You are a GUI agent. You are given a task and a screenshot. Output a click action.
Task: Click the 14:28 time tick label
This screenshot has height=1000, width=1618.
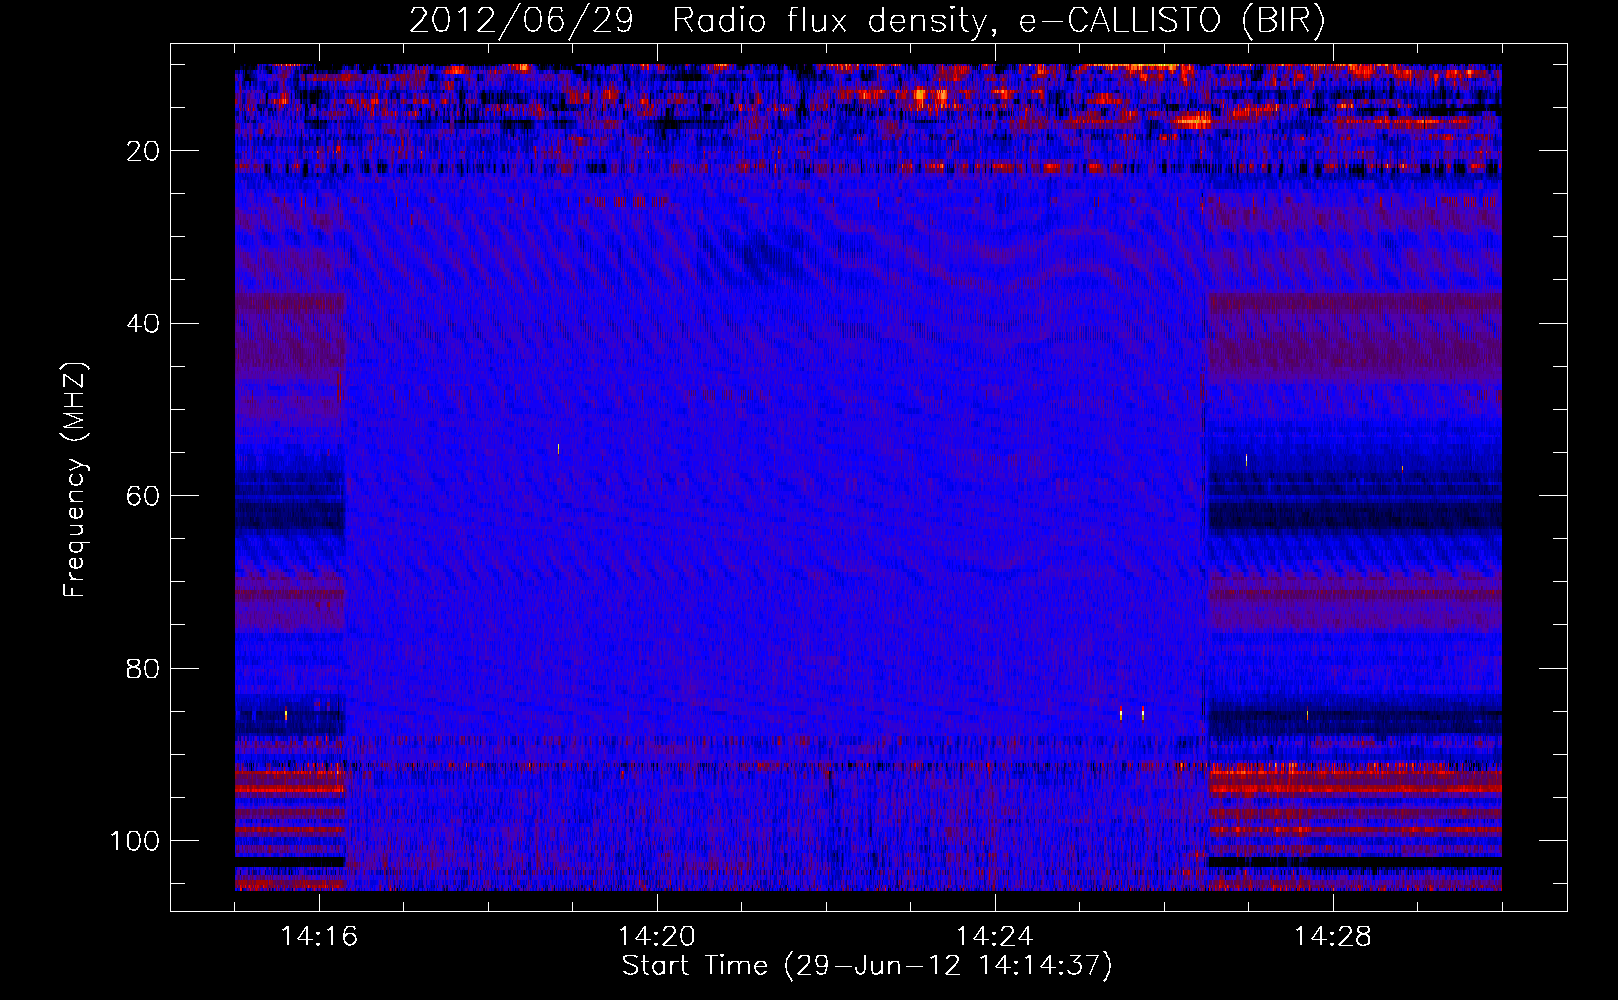click(x=1333, y=937)
